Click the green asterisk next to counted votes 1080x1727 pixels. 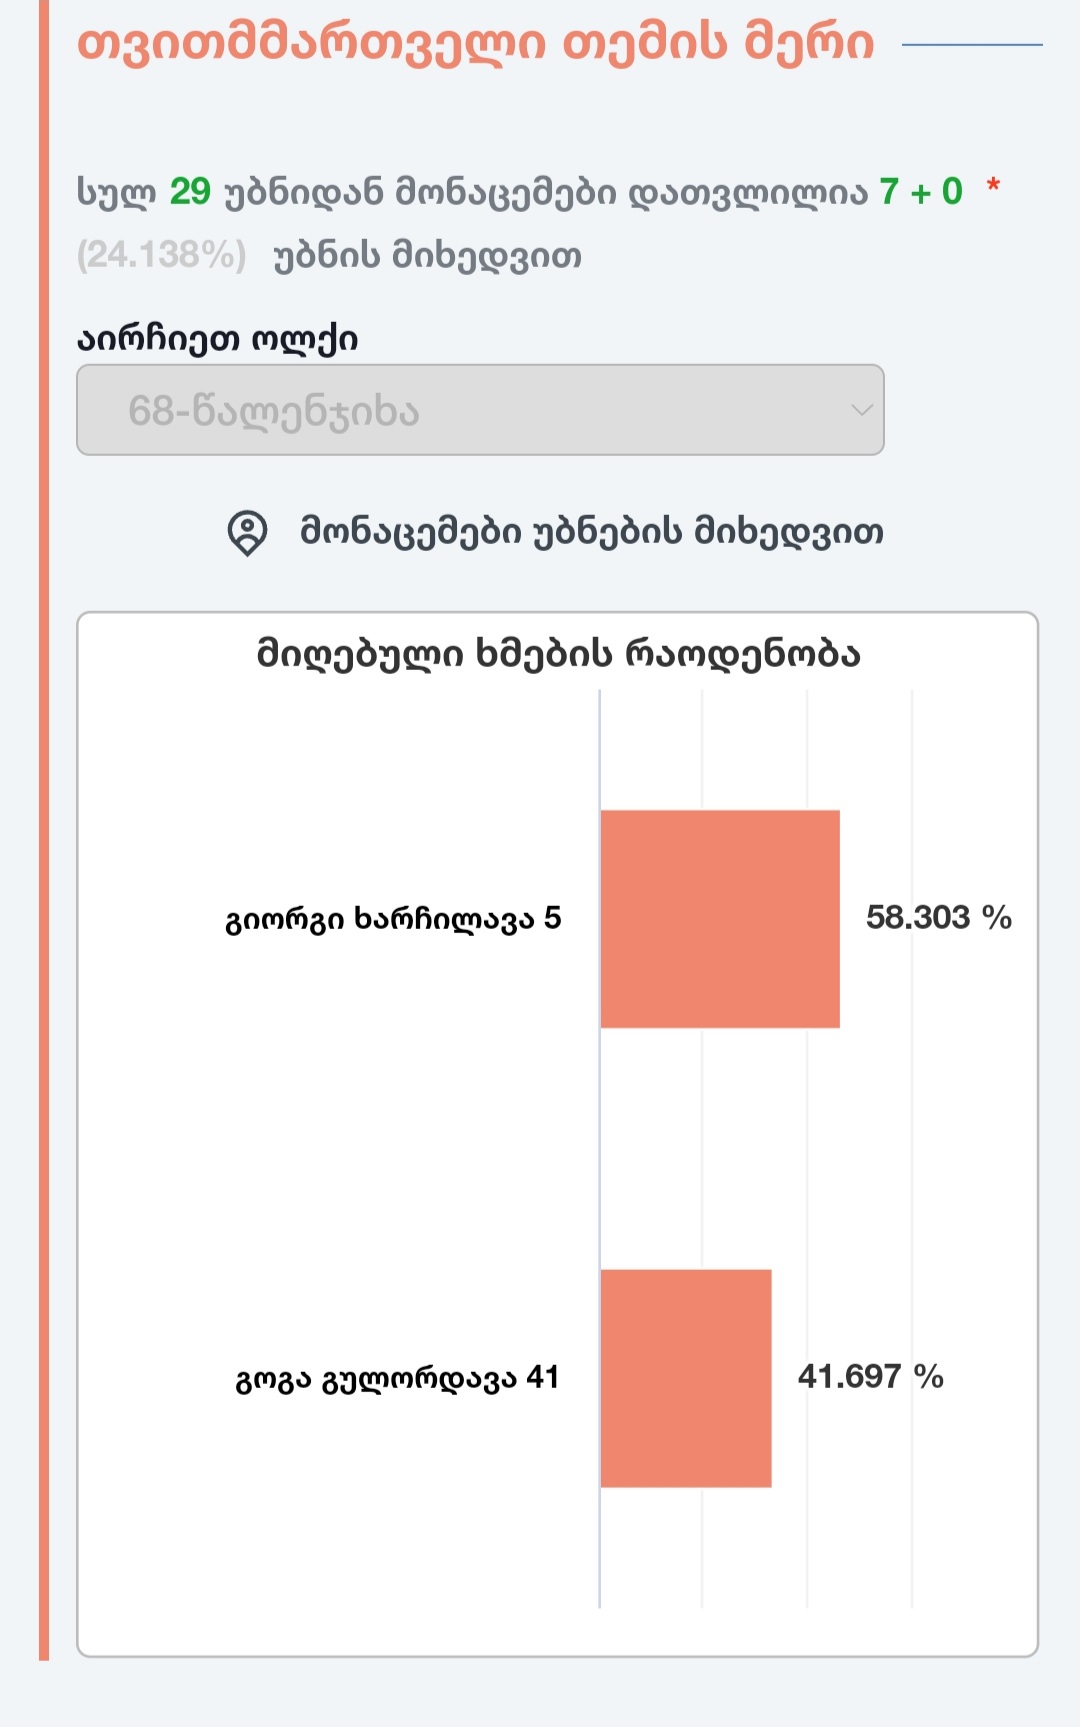point(992,185)
